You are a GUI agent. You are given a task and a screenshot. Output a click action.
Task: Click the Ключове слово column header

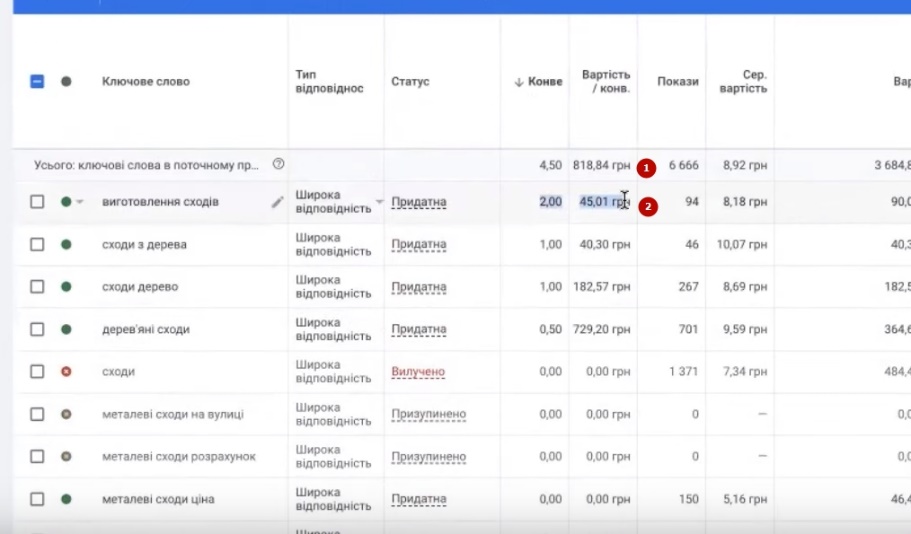pyautogui.click(x=145, y=82)
